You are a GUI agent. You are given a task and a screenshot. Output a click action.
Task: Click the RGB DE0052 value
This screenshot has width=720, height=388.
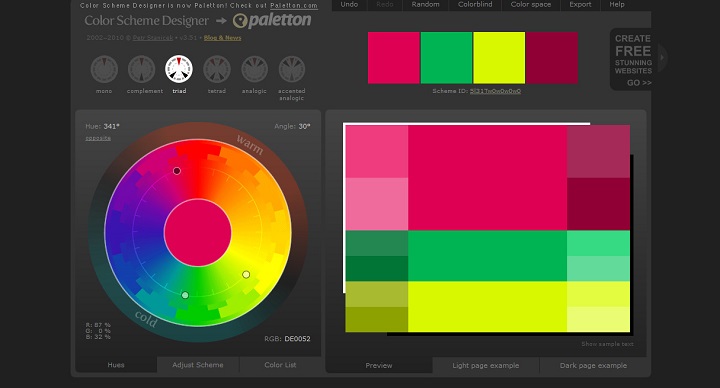(x=298, y=339)
